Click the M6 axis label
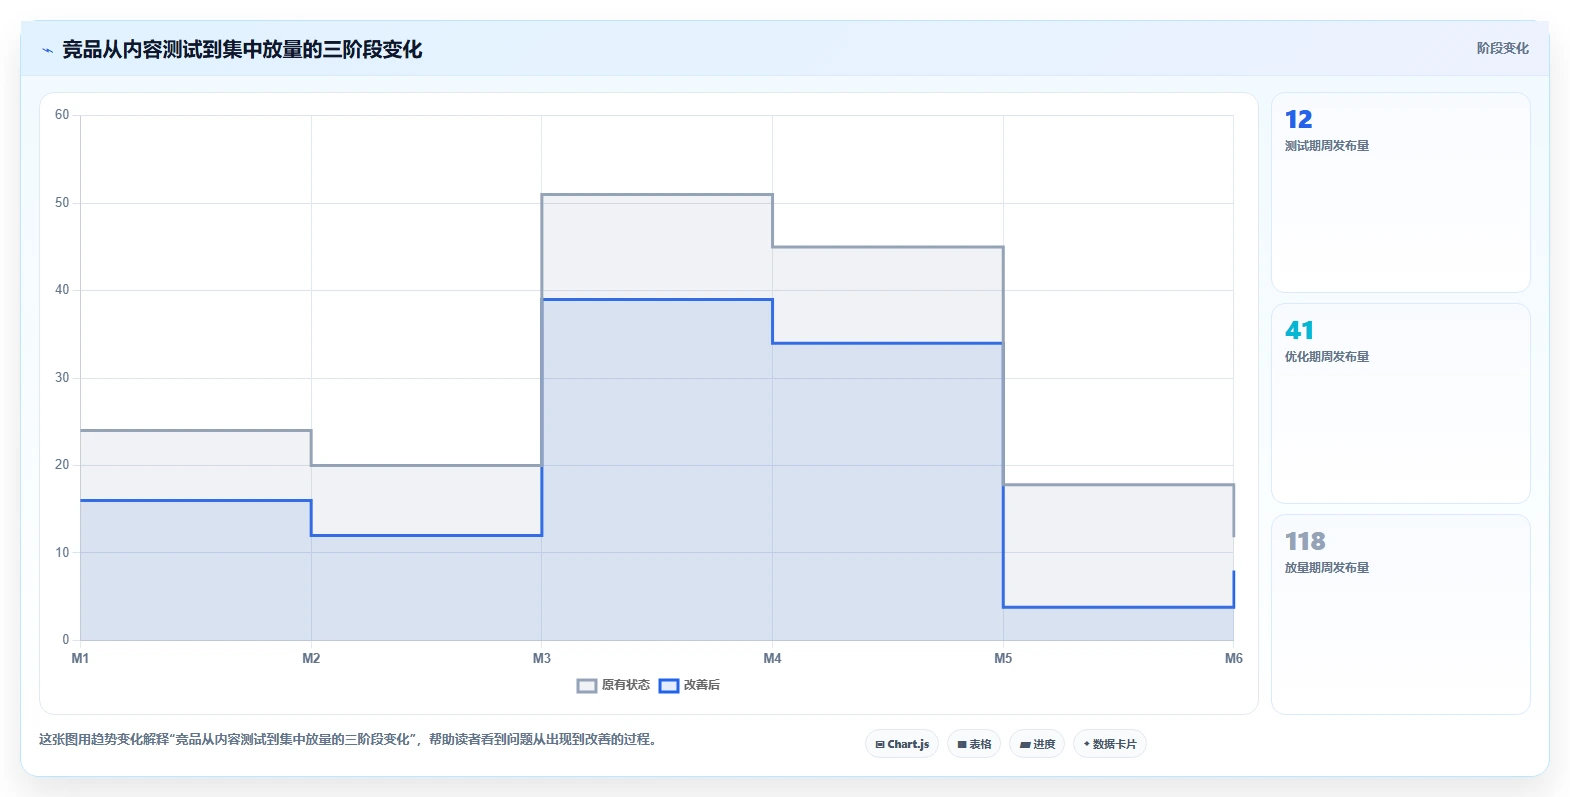The height and width of the screenshot is (797, 1570). click(1234, 658)
